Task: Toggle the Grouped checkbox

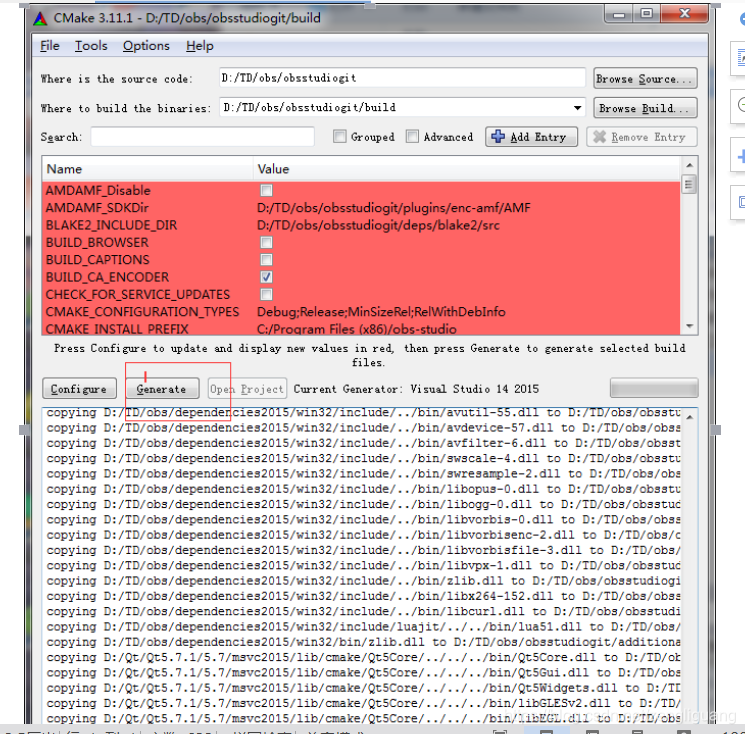Action: point(340,137)
